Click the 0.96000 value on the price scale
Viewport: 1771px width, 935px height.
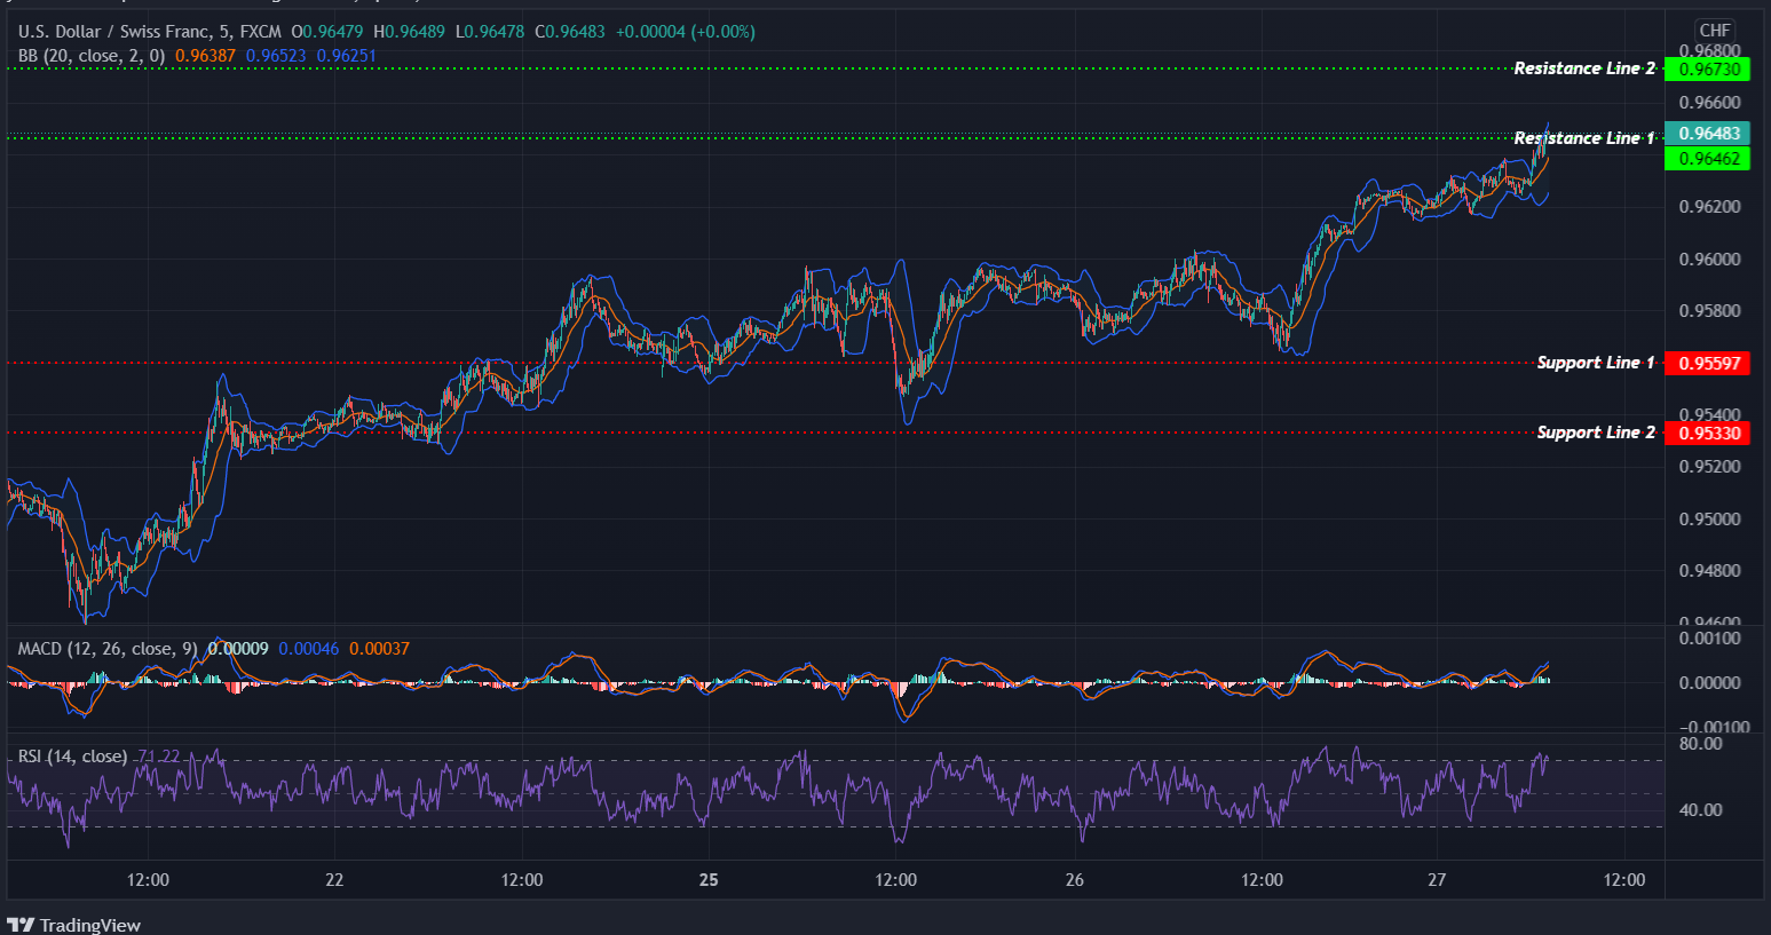point(1709,259)
